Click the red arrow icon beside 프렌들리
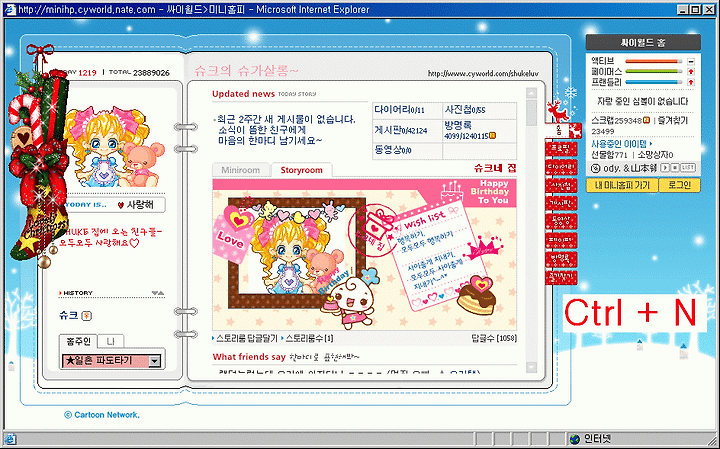Screen dimensions: 720x449 [691, 82]
